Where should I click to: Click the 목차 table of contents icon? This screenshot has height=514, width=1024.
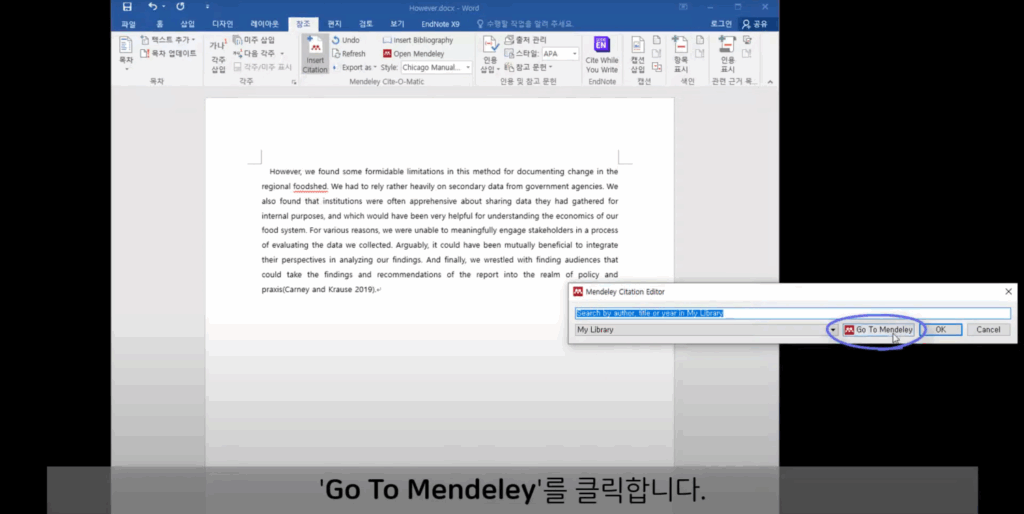[x=125, y=53]
